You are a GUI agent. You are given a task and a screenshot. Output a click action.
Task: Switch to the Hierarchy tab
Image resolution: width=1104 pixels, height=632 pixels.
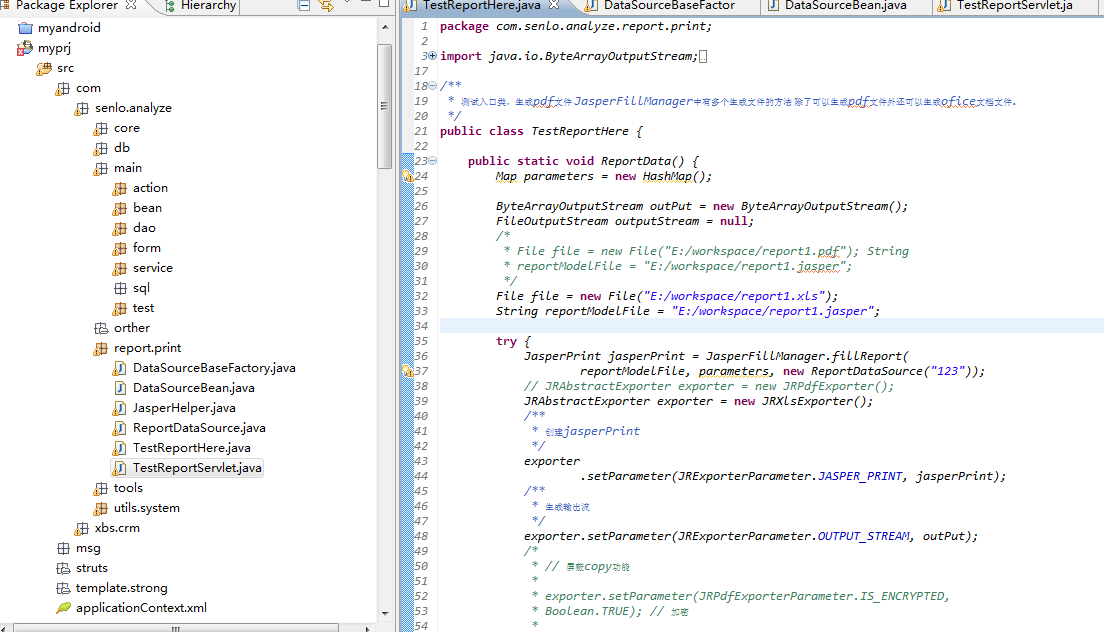click(x=207, y=6)
